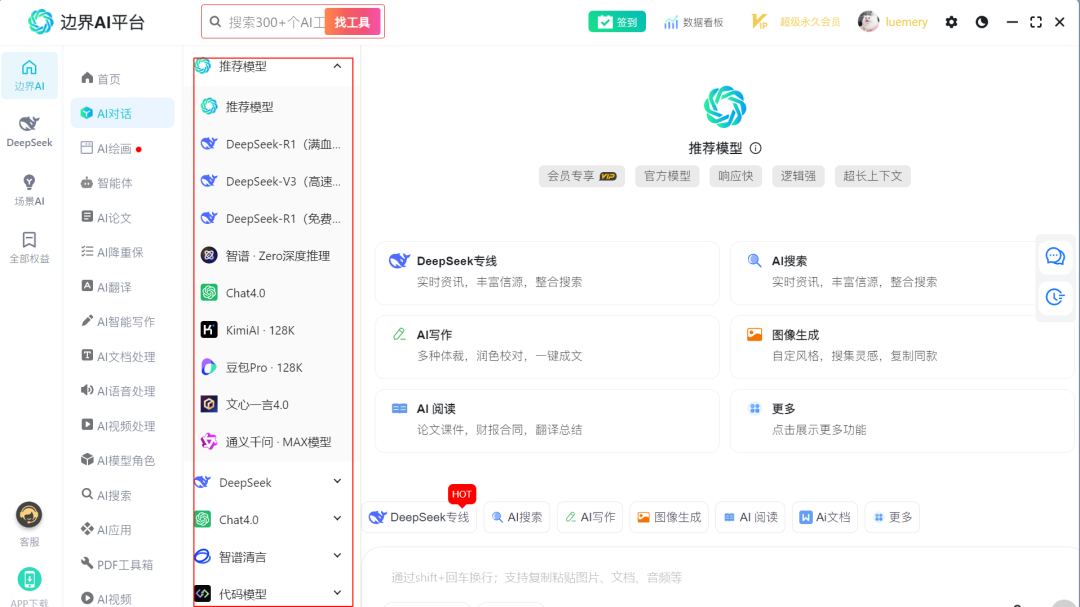Click the 会员专享 tag

581,176
